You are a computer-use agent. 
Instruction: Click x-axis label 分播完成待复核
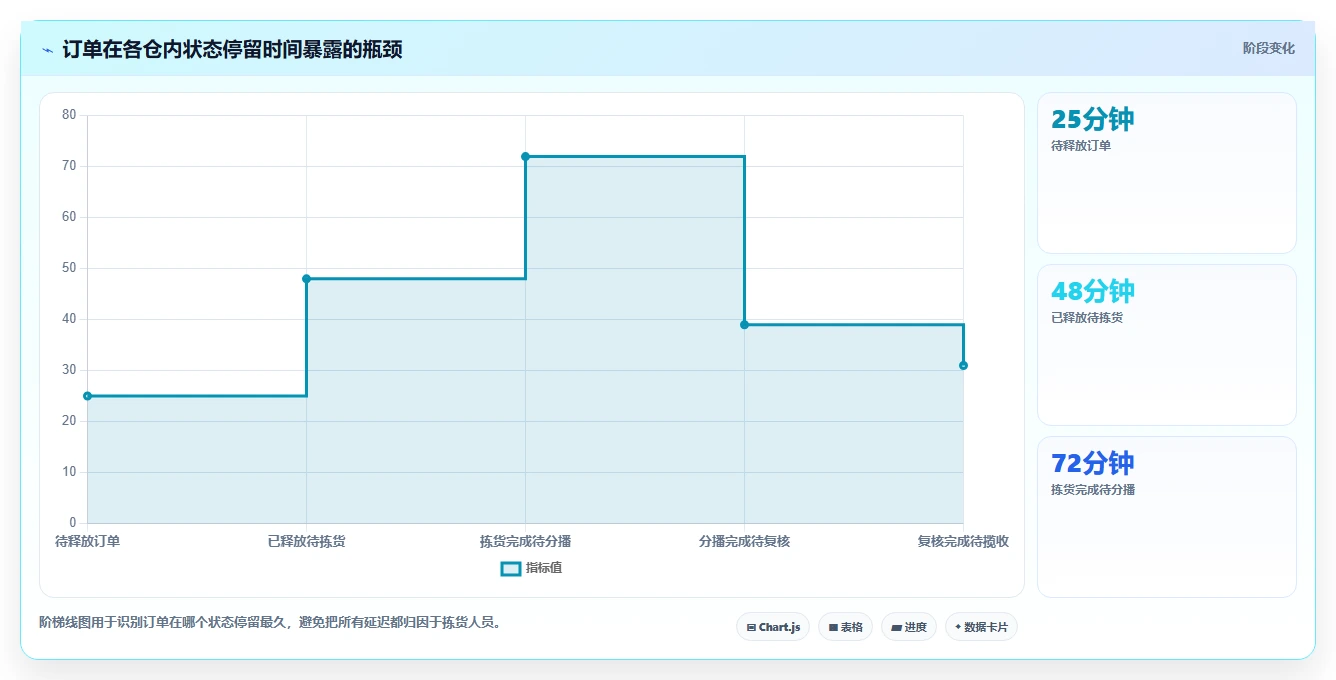click(x=744, y=542)
